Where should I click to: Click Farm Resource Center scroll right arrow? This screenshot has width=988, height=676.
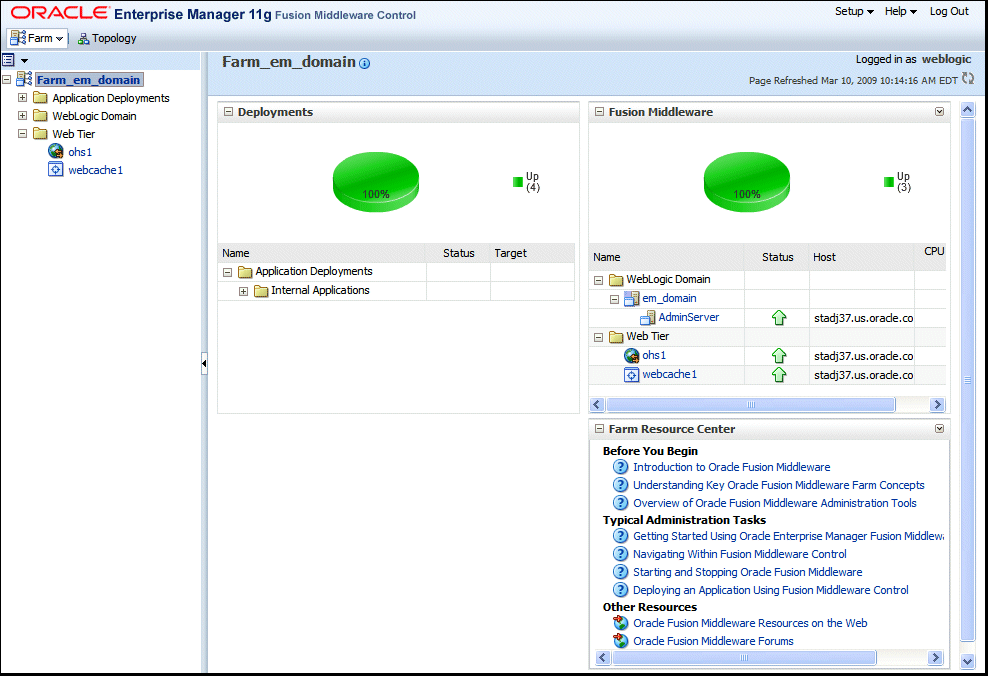(936, 657)
